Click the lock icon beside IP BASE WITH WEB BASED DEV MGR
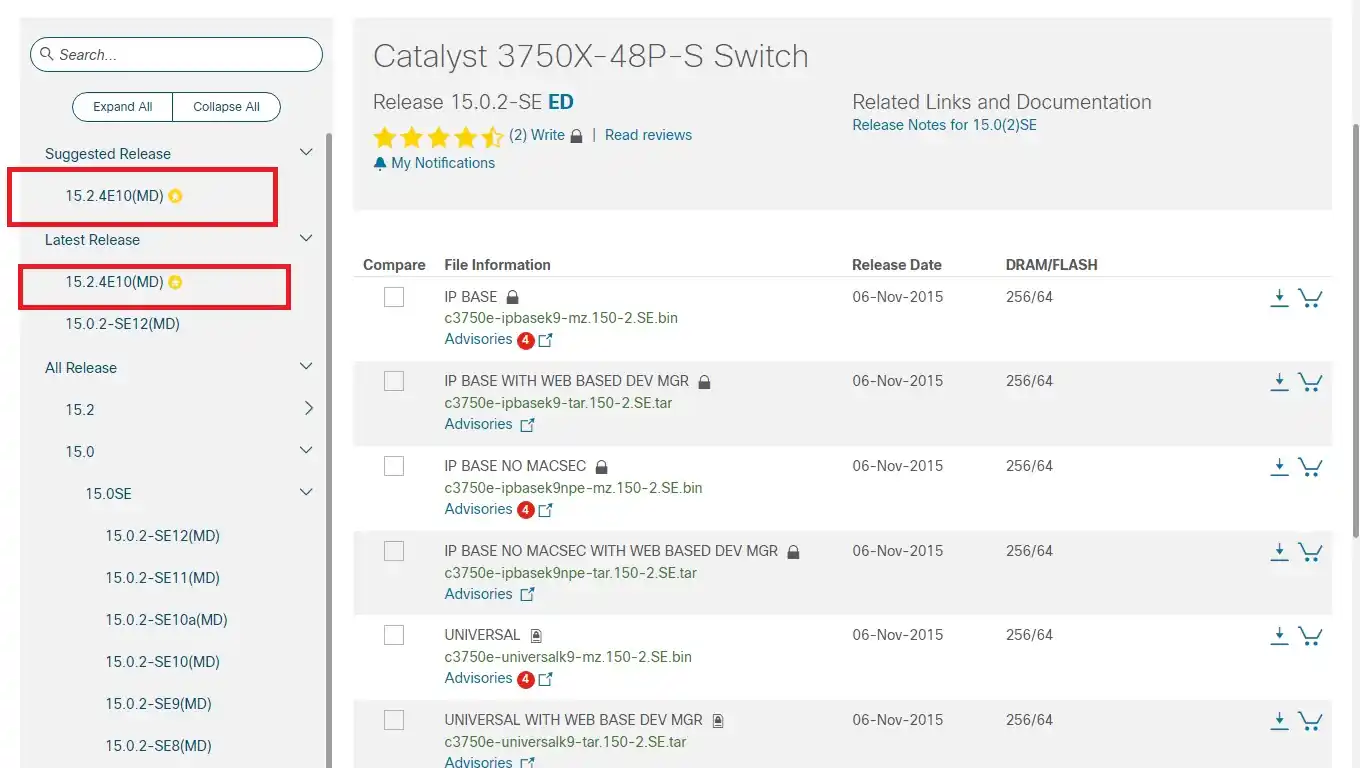Viewport: 1360px width, 768px height. 704,382
